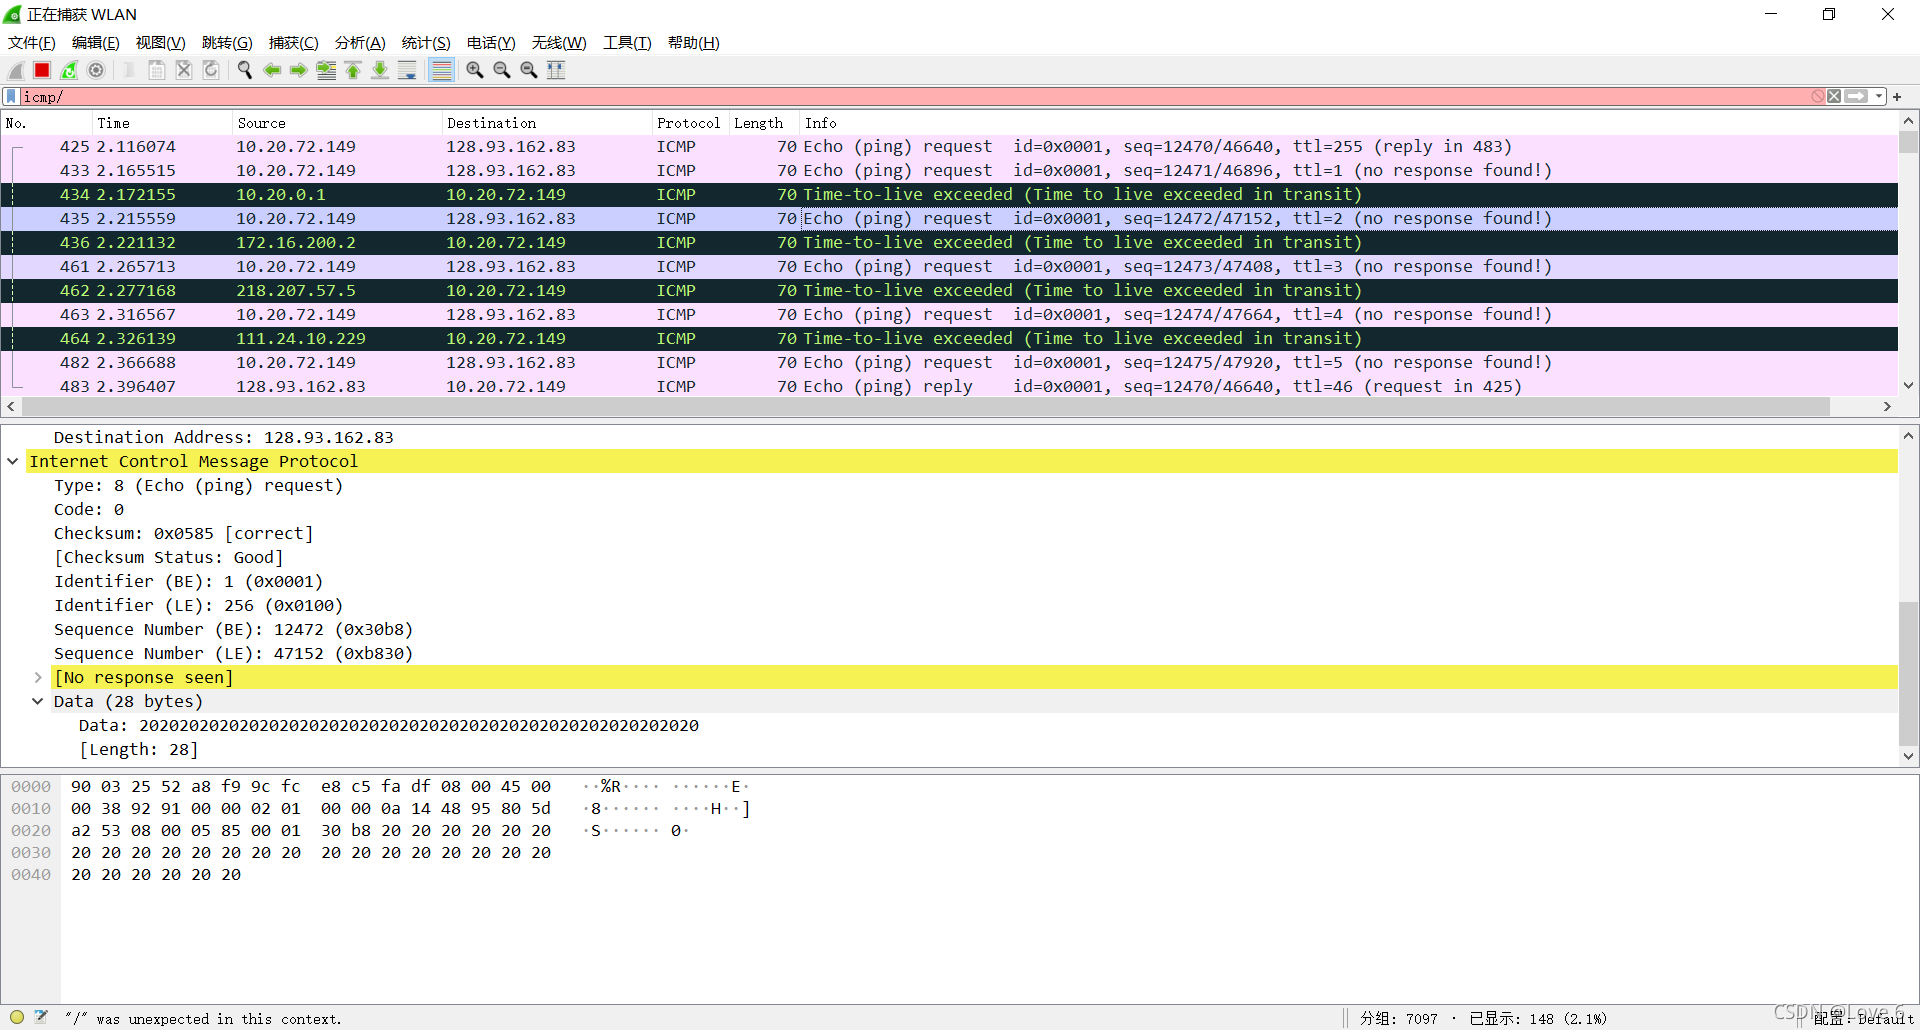
Task: Open the 编辑(E) menu
Action: [96, 43]
